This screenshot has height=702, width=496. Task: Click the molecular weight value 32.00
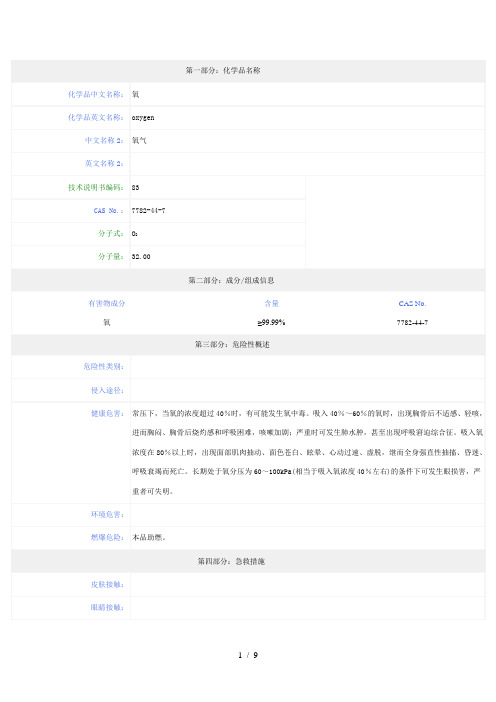coord(141,257)
